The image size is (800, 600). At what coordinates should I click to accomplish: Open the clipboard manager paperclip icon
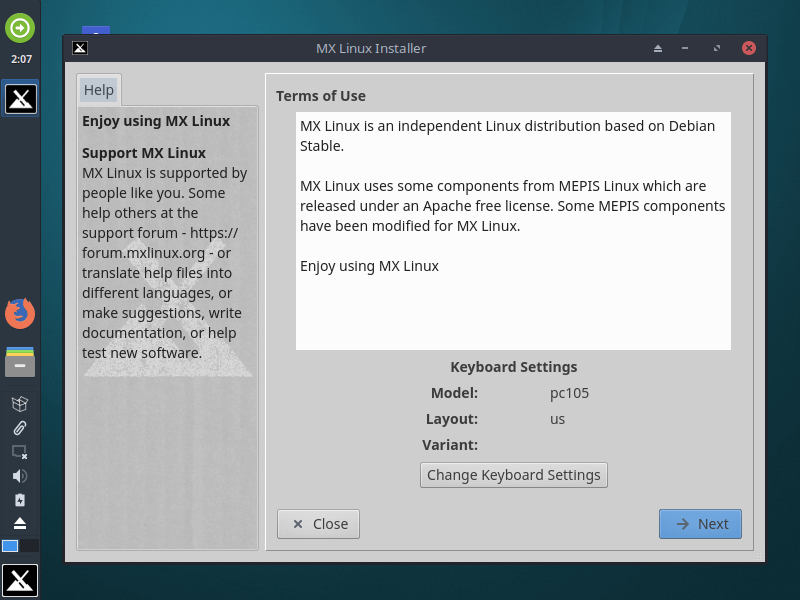pyautogui.click(x=20, y=428)
